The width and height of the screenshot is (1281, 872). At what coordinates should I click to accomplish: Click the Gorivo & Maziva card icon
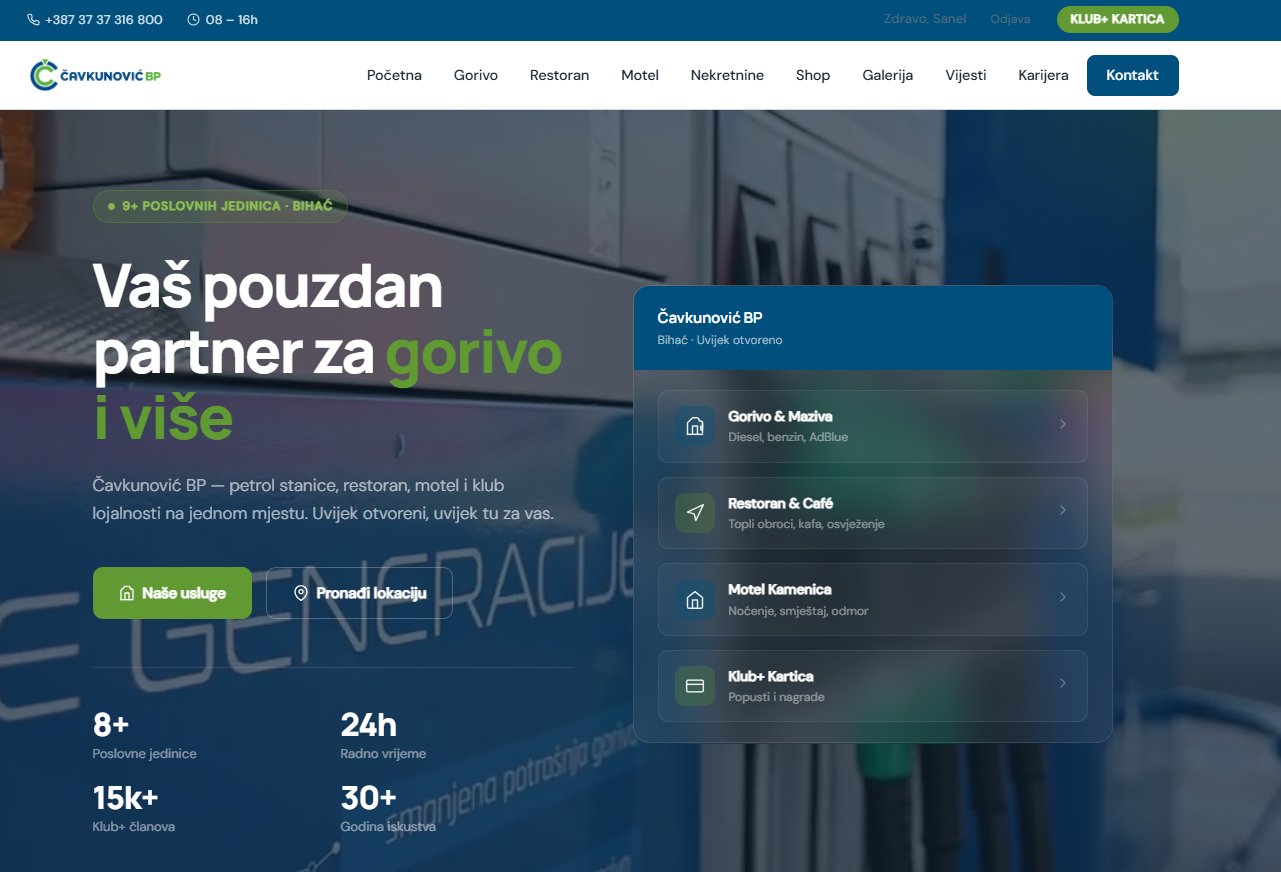[x=695, y=426]
